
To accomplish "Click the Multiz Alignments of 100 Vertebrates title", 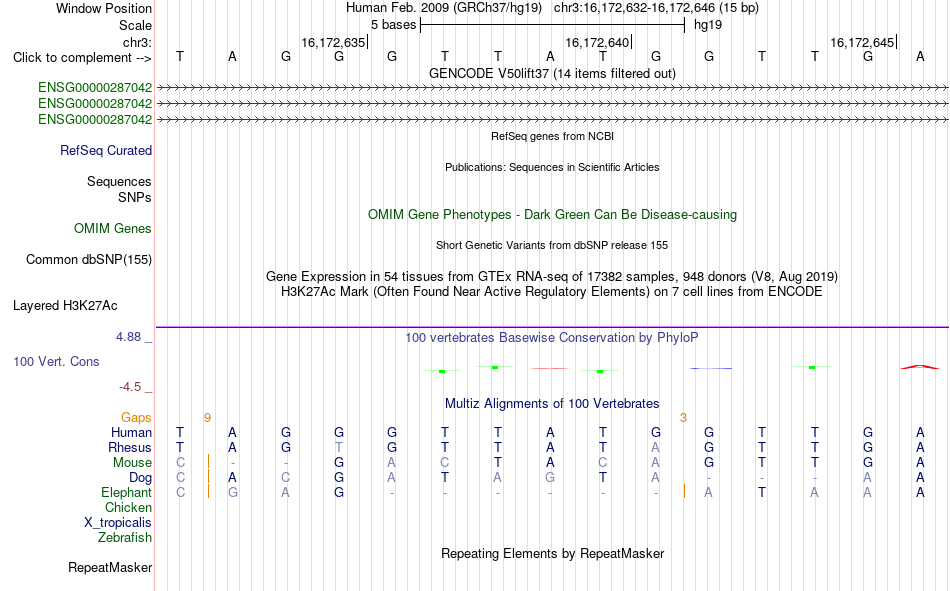I will coord(552,404).
